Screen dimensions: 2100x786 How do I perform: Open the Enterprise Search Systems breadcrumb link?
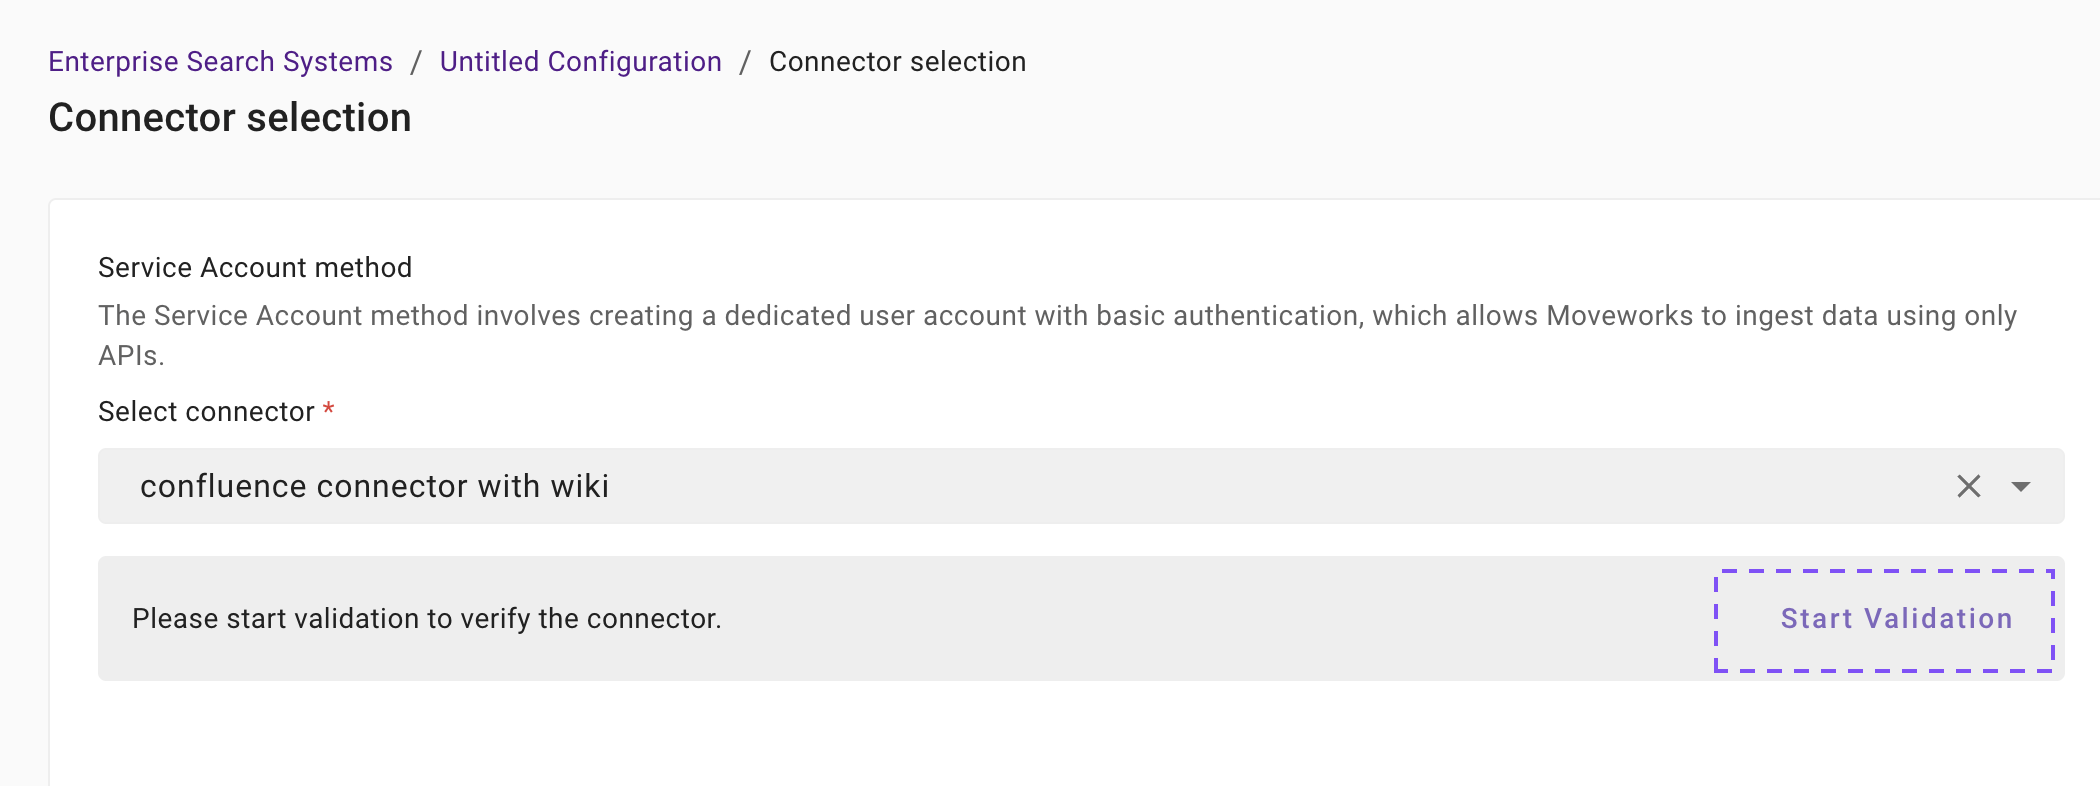220,62
